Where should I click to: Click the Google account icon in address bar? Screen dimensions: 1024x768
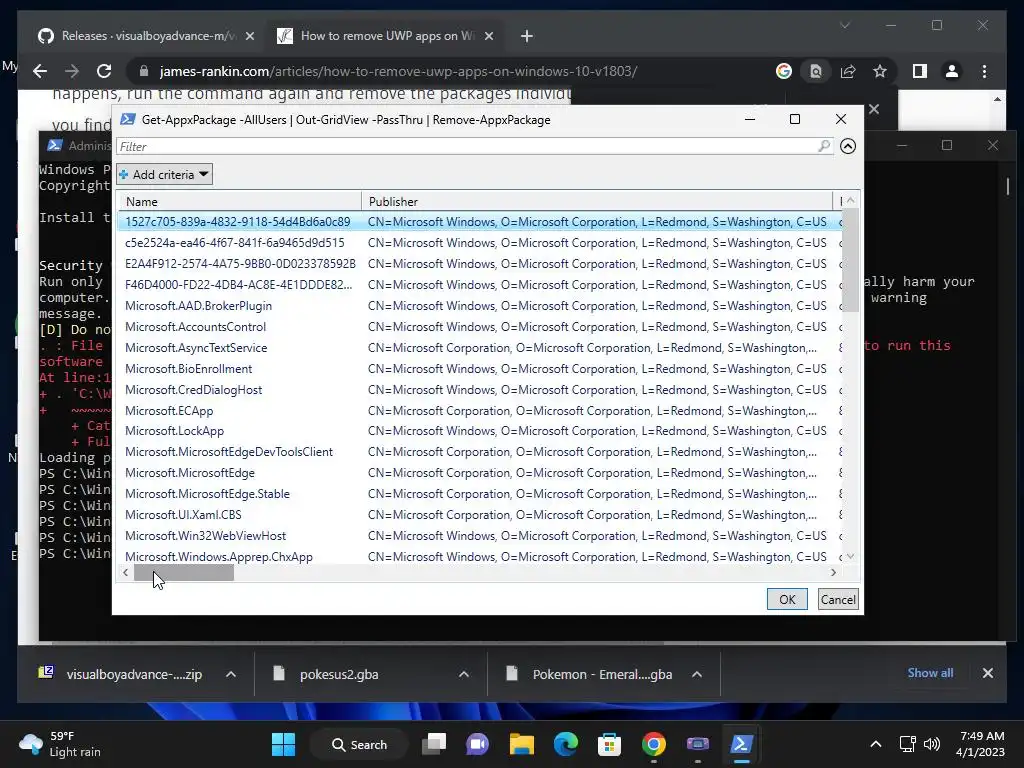[784, 71]
